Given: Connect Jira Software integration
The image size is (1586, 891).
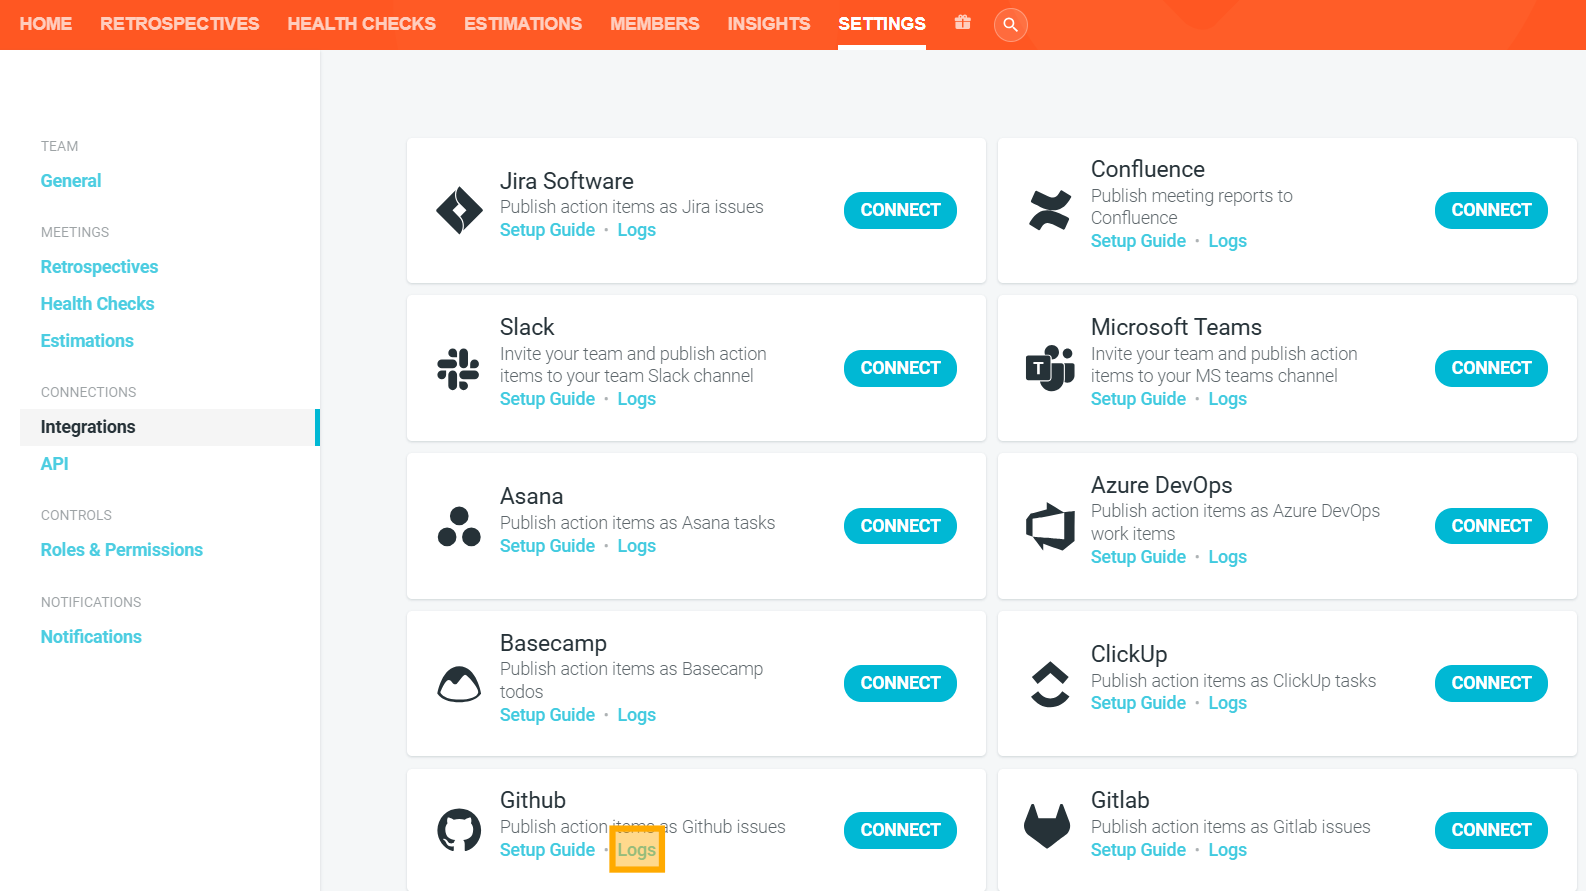Looking at the screenshot, I should [900, 210].
